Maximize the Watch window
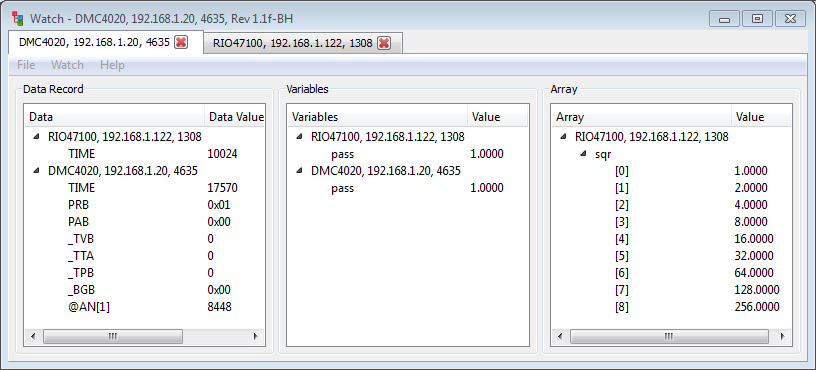 coord(757,19)
